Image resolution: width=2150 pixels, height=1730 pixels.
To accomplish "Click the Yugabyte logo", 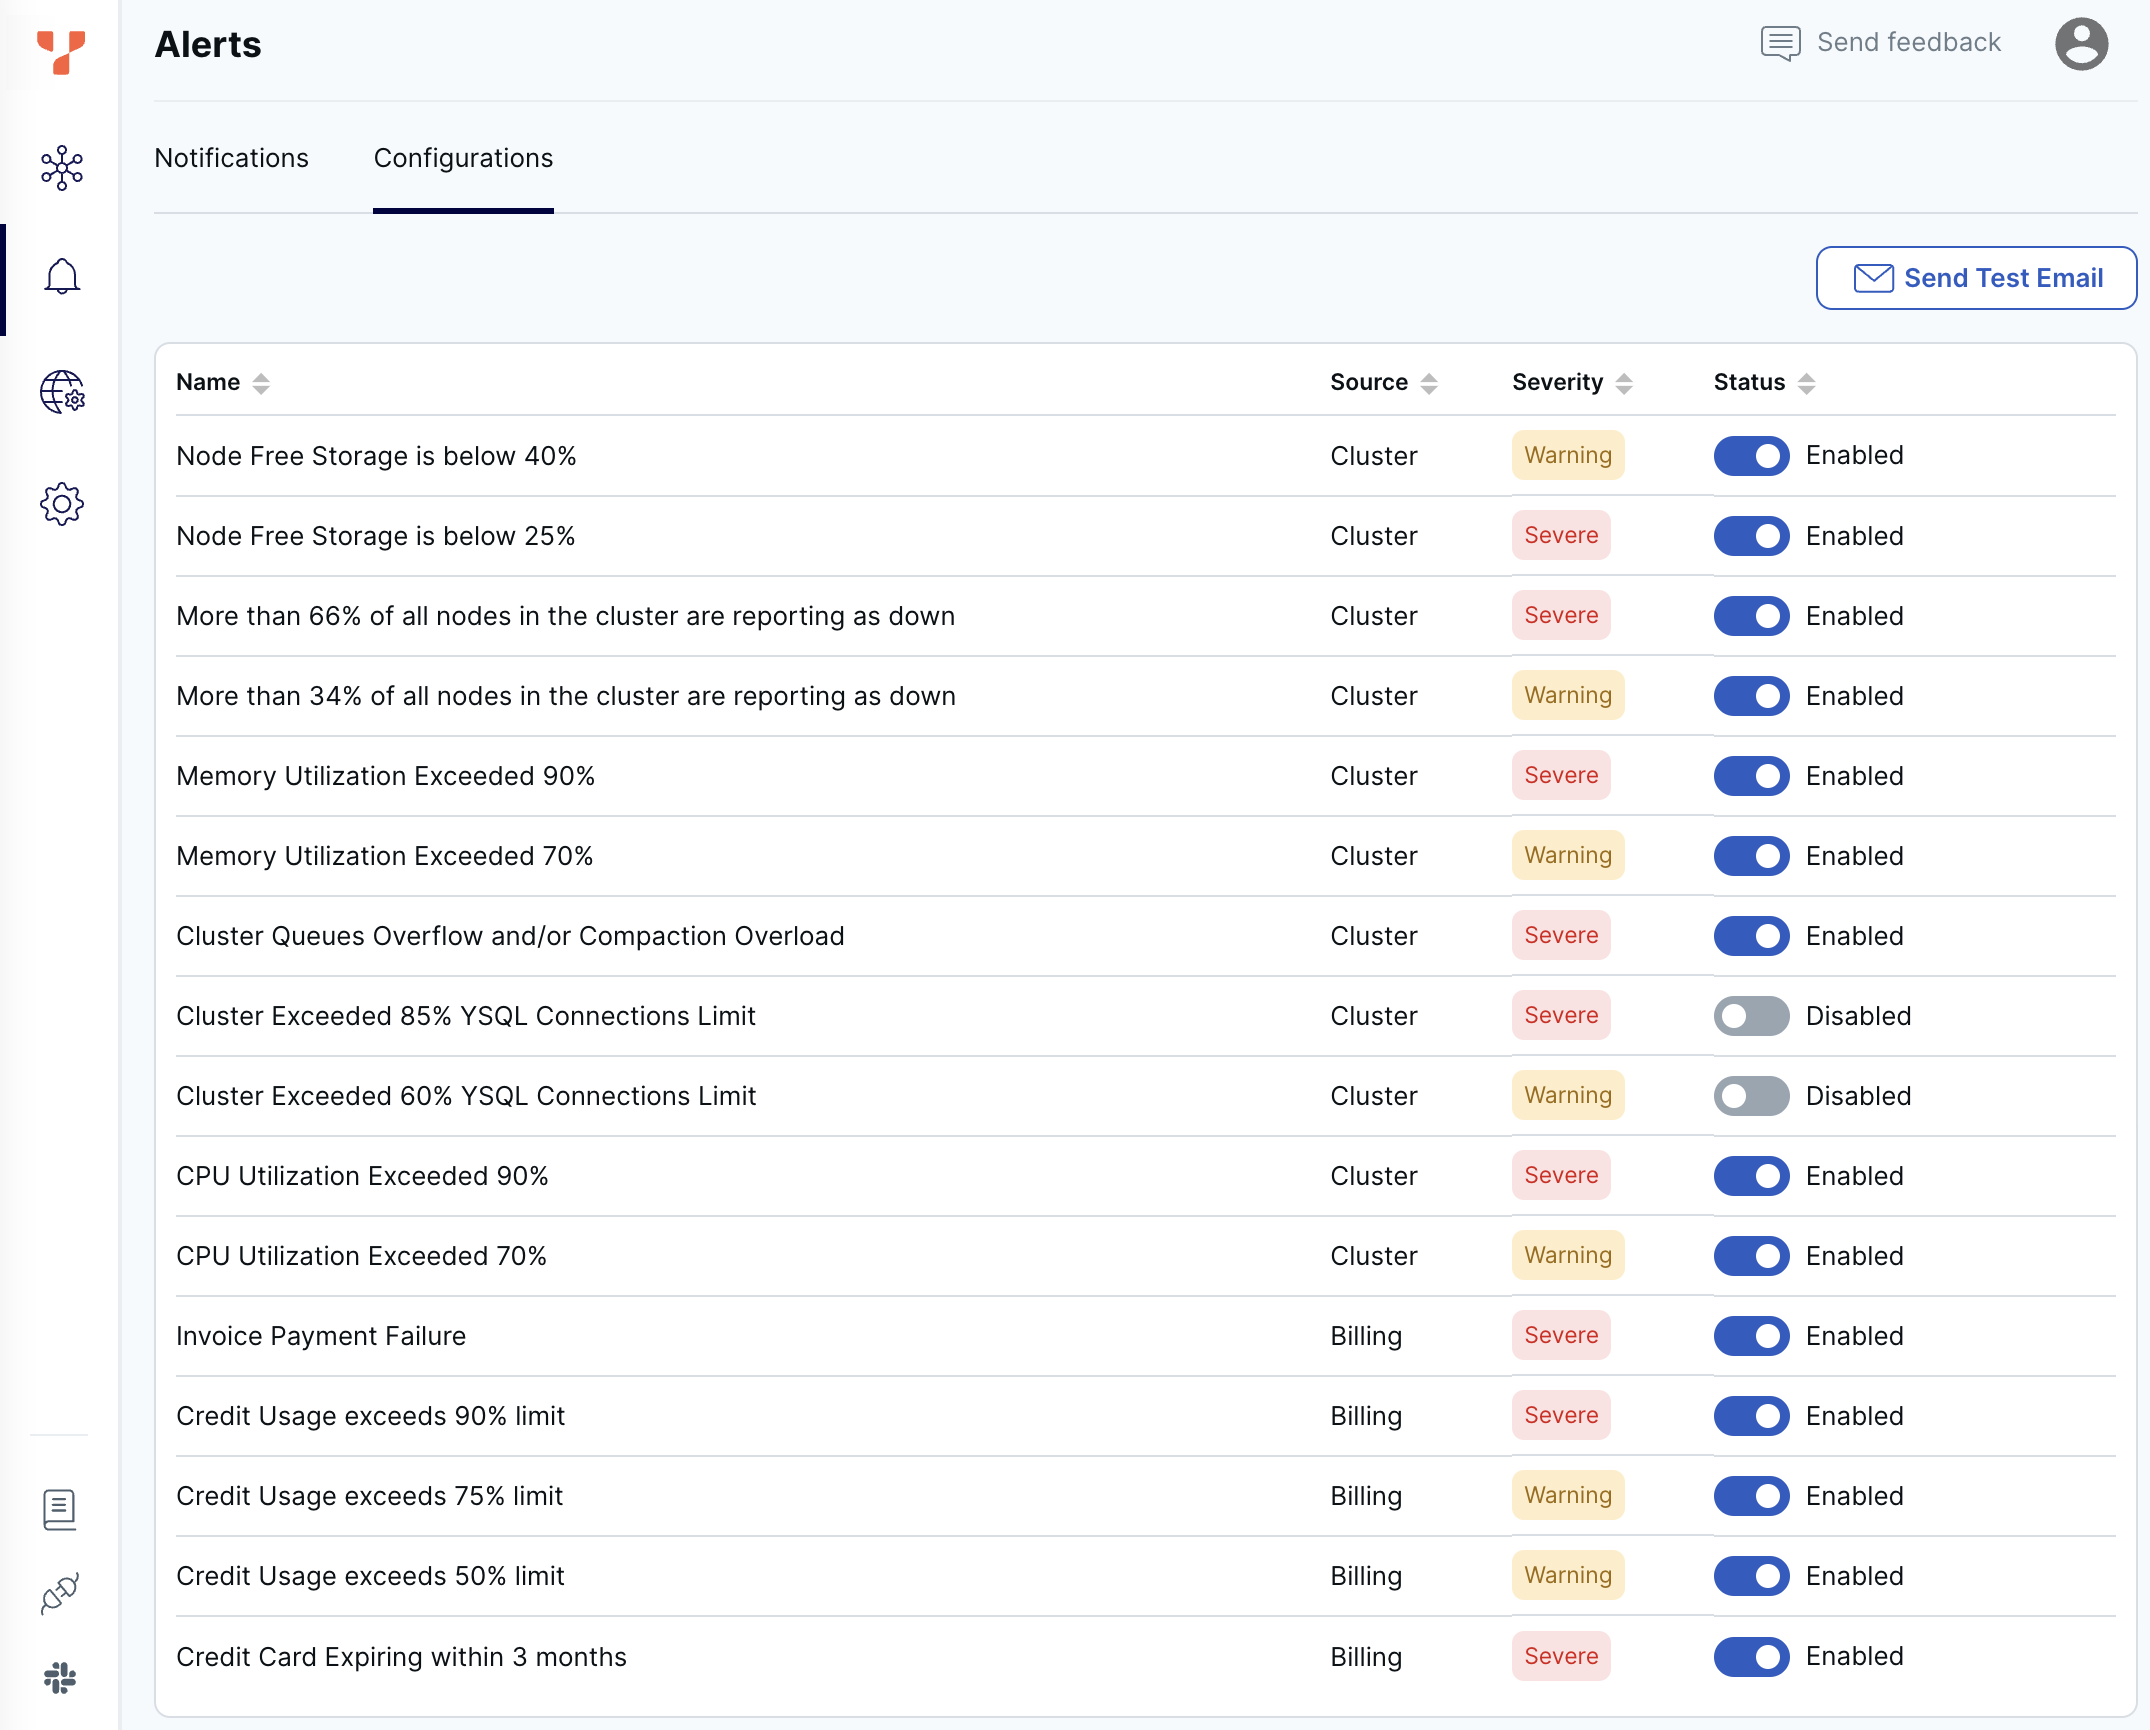I will tap(60, 51).
